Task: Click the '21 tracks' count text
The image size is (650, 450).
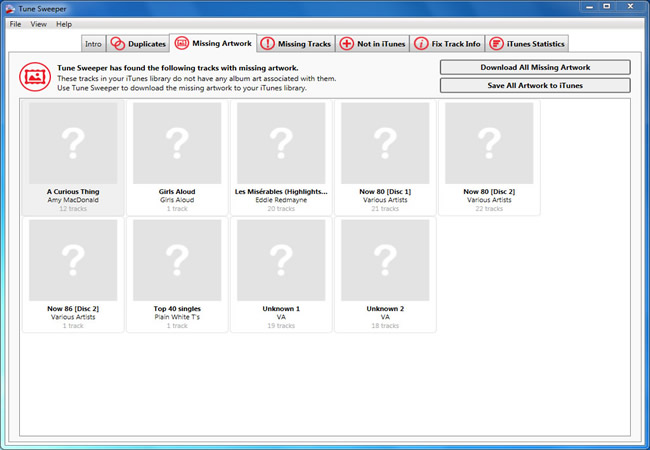Action: tap(385, 208)
